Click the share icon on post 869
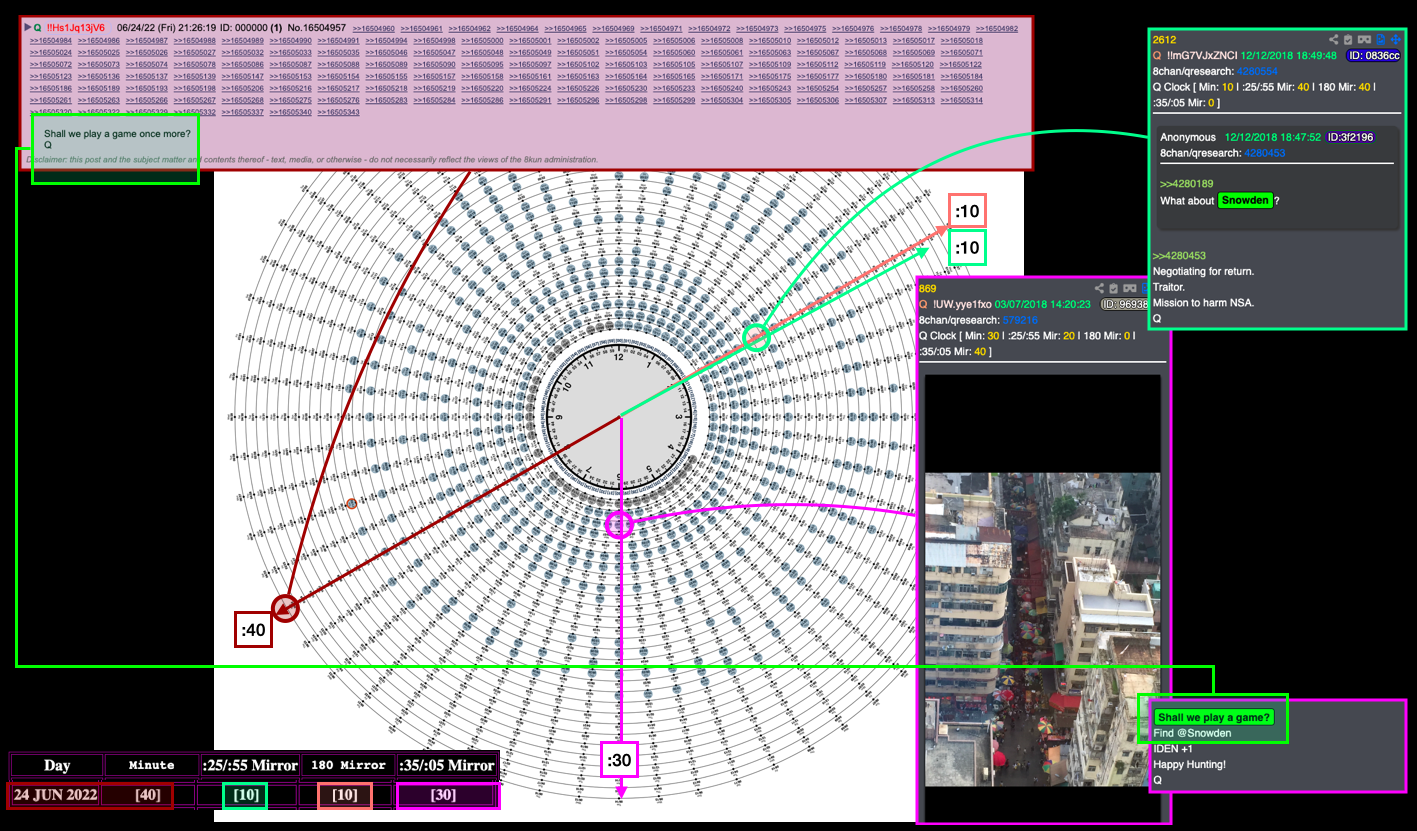Image resolution: width=1417 pixels, height=831 pixels. click(x=1100, y=289)
